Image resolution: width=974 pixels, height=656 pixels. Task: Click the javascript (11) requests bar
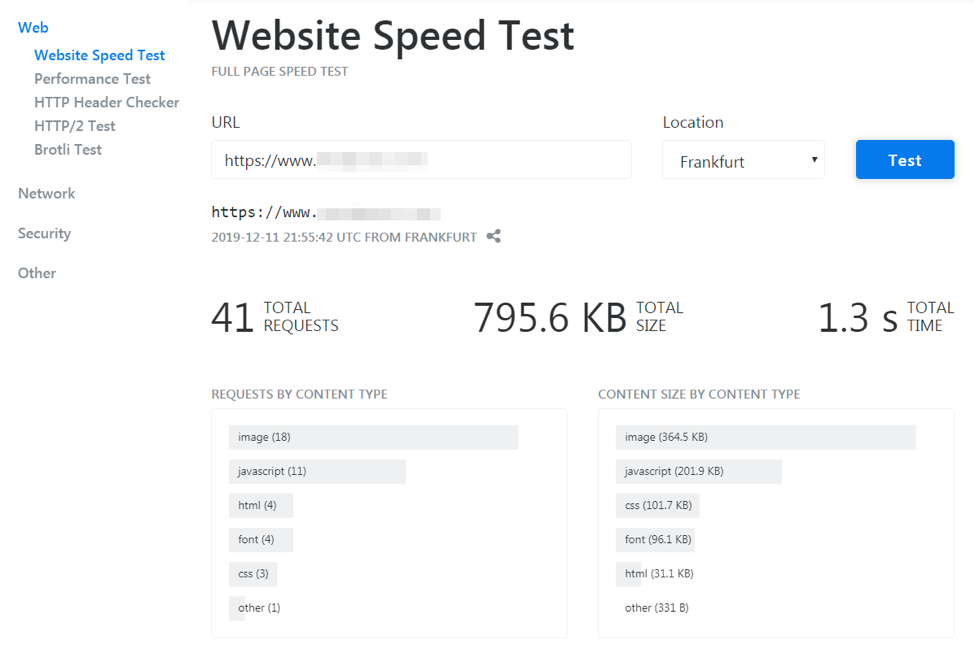pyautogui.click(x=317, y=471)
